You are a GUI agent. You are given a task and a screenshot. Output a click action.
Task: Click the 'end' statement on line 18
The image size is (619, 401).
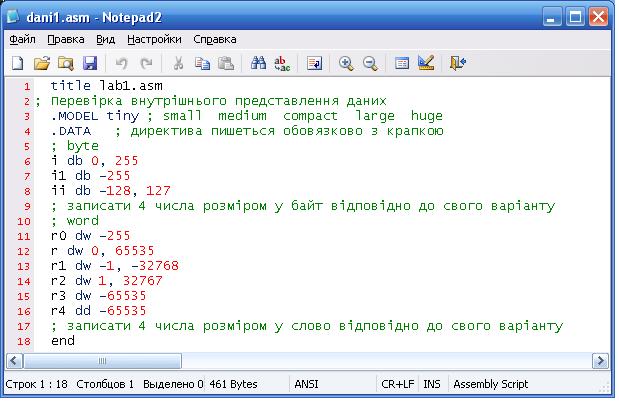(63, 341)
